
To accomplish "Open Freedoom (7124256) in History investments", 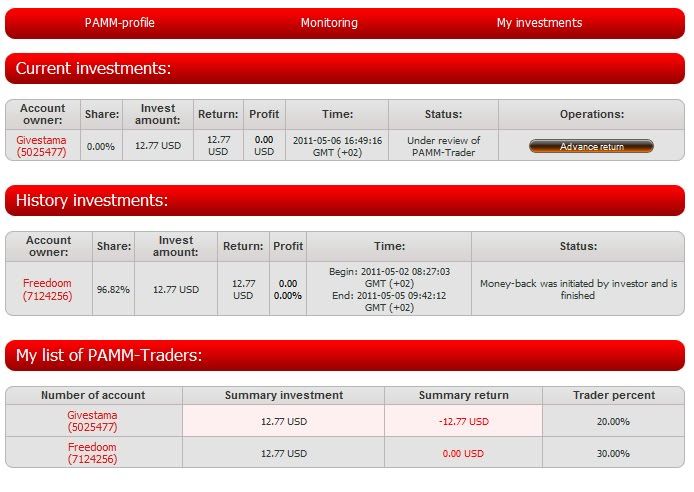I will click(x=47, y=289).
